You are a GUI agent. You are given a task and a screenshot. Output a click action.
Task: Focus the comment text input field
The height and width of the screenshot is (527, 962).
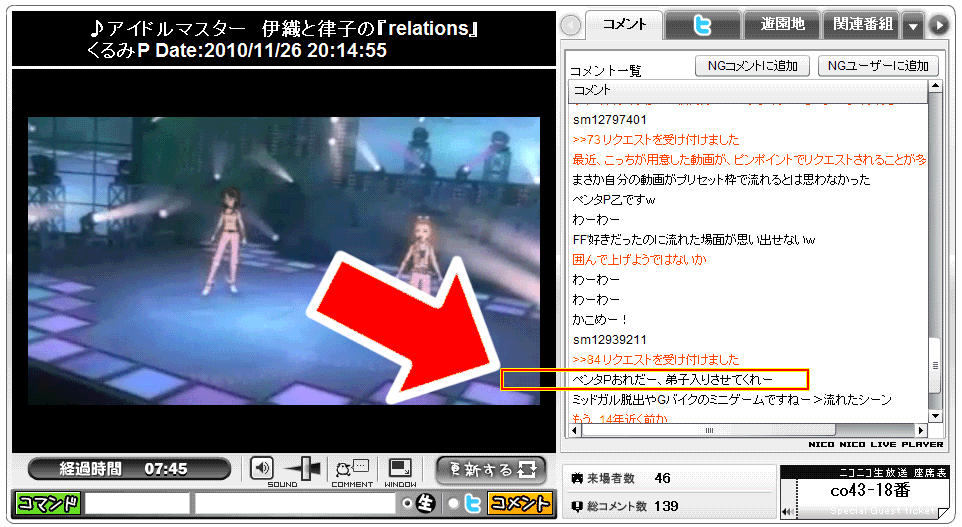coord(295,504)
